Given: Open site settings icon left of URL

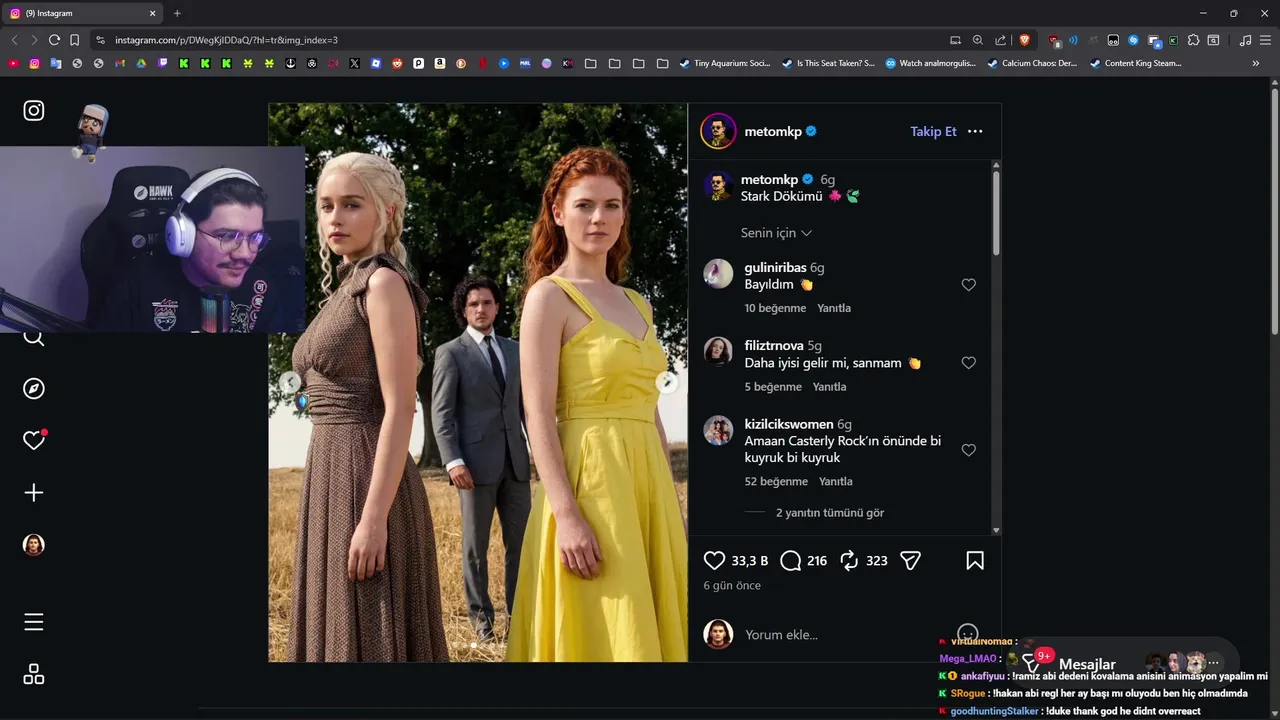Looking at the screenshot, I should tap(100, 40).
